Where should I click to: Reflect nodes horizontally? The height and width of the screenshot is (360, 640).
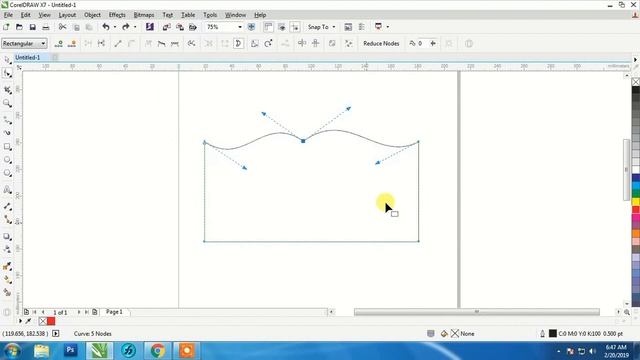tap(302, 43)
